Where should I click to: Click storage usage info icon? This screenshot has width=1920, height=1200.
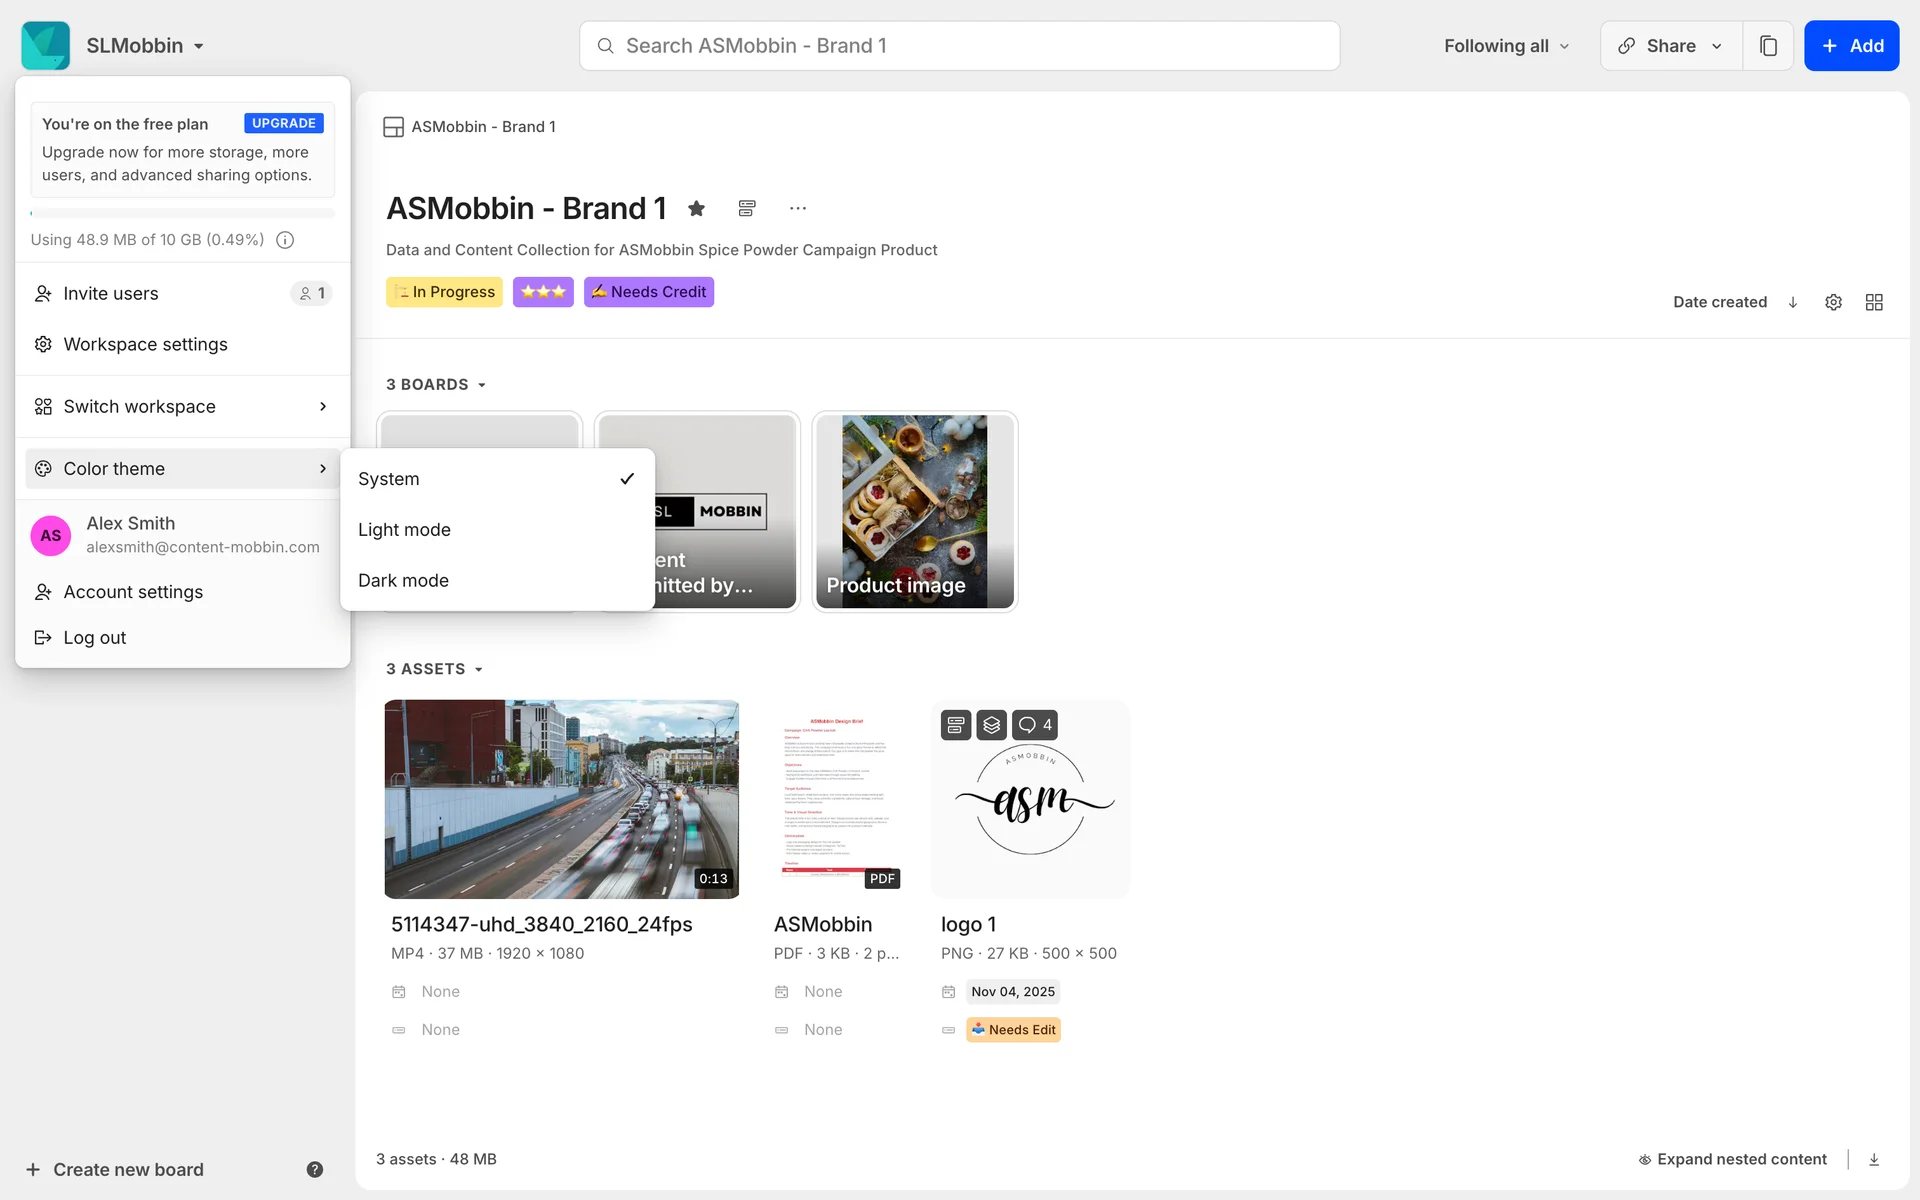pyautogui.click(x=285, y=240)
